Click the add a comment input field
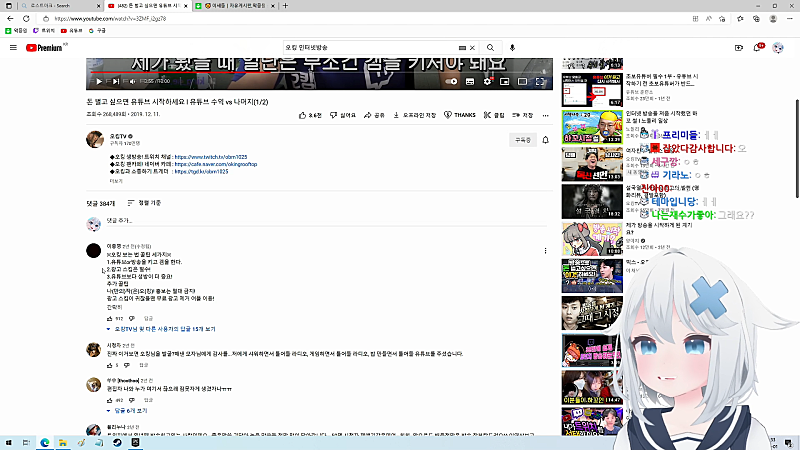 [329, 221]
